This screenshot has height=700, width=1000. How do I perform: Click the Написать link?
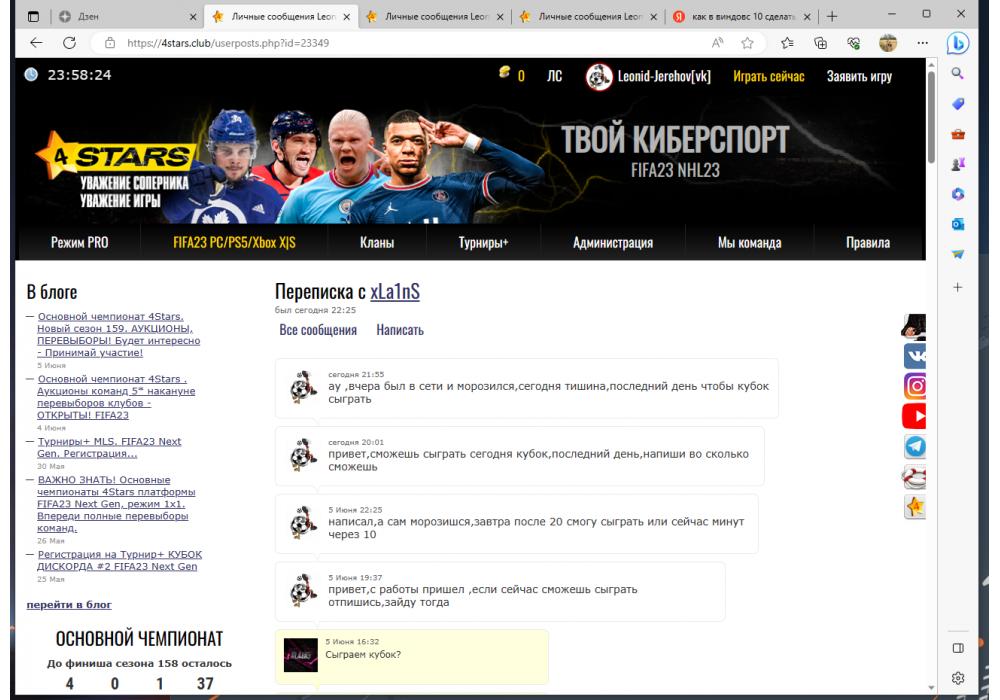coord(400,330)
